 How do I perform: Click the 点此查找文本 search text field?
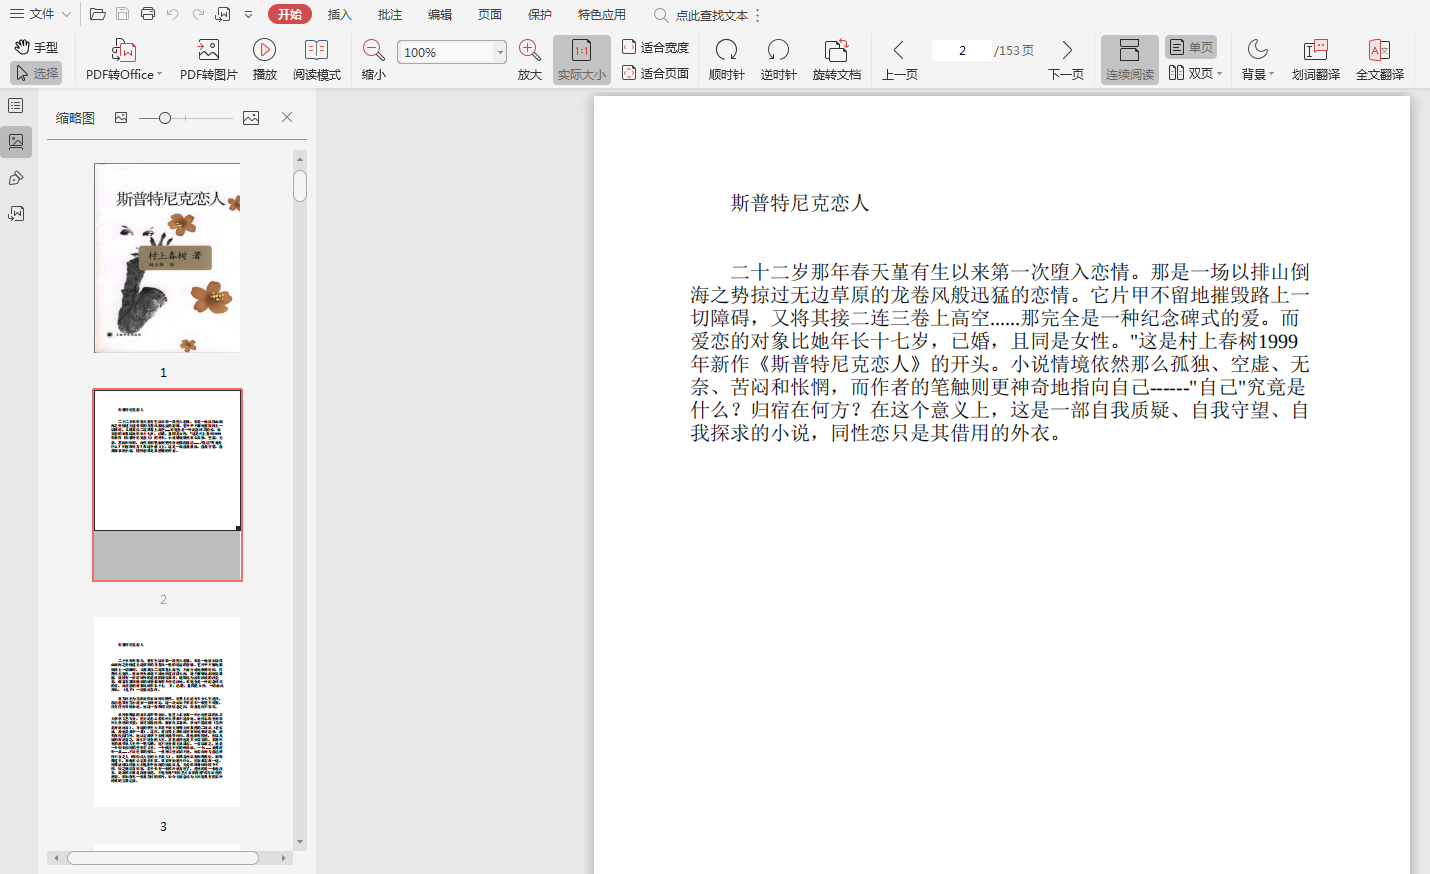tap(712, 15)
